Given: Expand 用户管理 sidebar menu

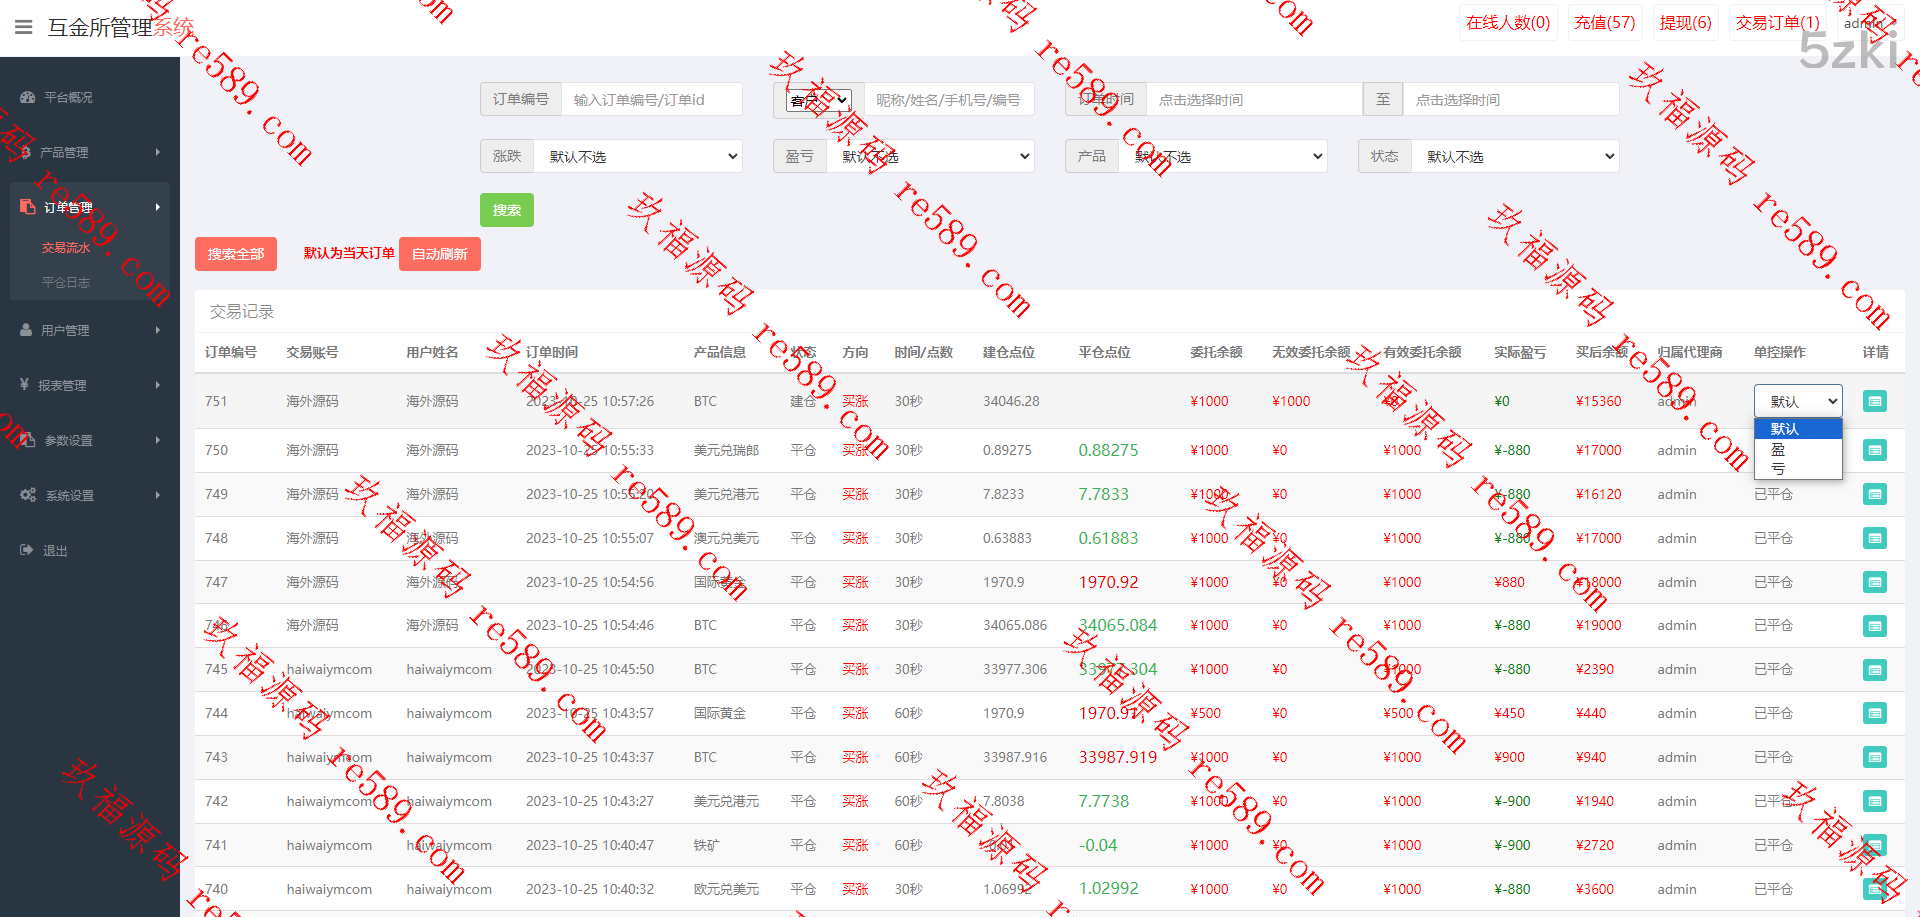Looking at the screenshot, I should pos(66,330).
